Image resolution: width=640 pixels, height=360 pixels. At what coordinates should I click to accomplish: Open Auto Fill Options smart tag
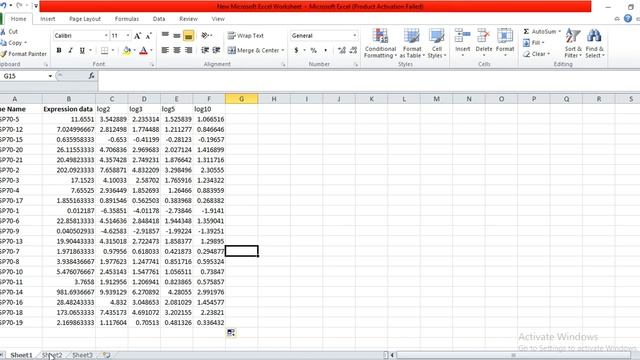click(x=231, y=333)
